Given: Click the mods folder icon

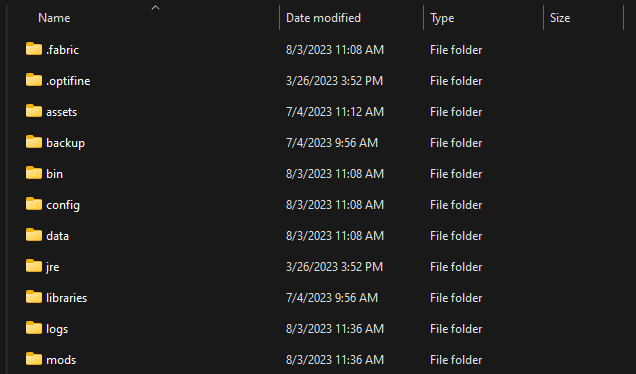Looking at the screenshot, I should tap(34, 359).
